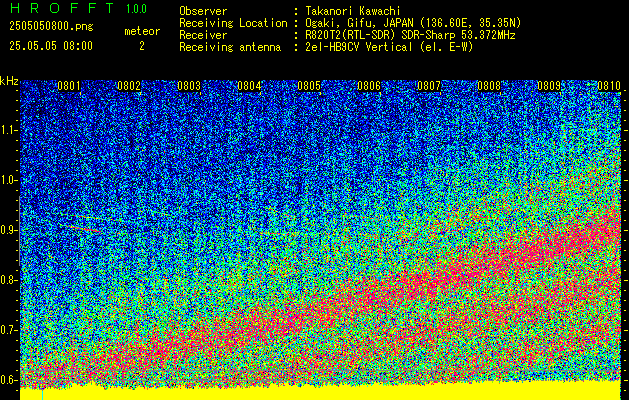Click the 0.9 kHz axis label
This screenshot has width=629, height=400.
click(x=8, y=230)
